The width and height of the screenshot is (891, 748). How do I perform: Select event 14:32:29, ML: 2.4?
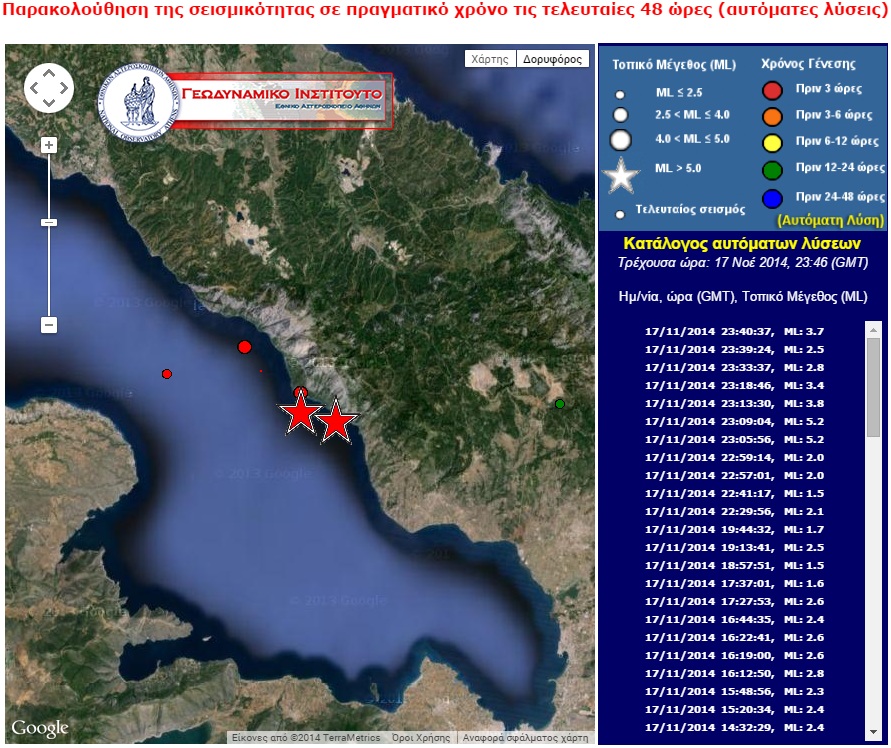[734, 728]
